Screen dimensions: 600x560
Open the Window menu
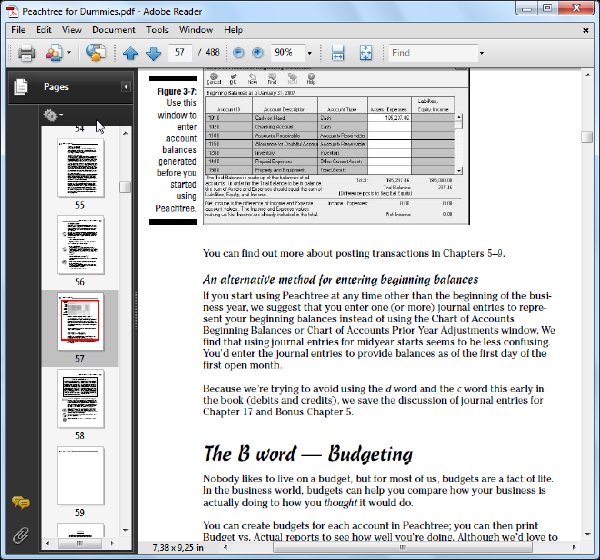(x=196, y=30)
